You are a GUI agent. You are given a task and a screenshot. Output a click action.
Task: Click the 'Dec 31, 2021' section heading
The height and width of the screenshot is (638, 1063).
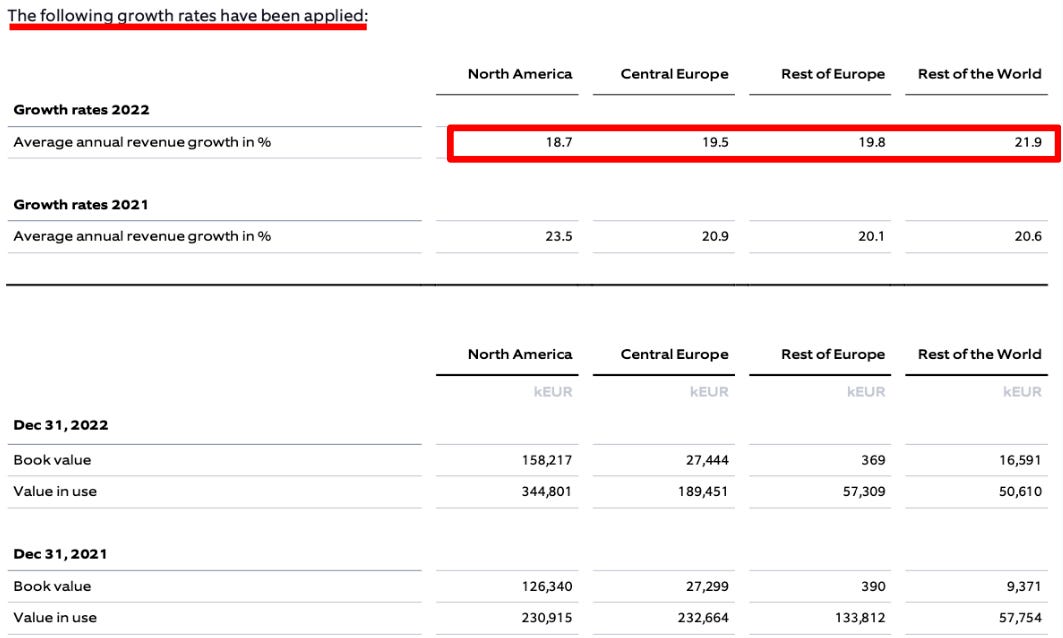[60, 555]
